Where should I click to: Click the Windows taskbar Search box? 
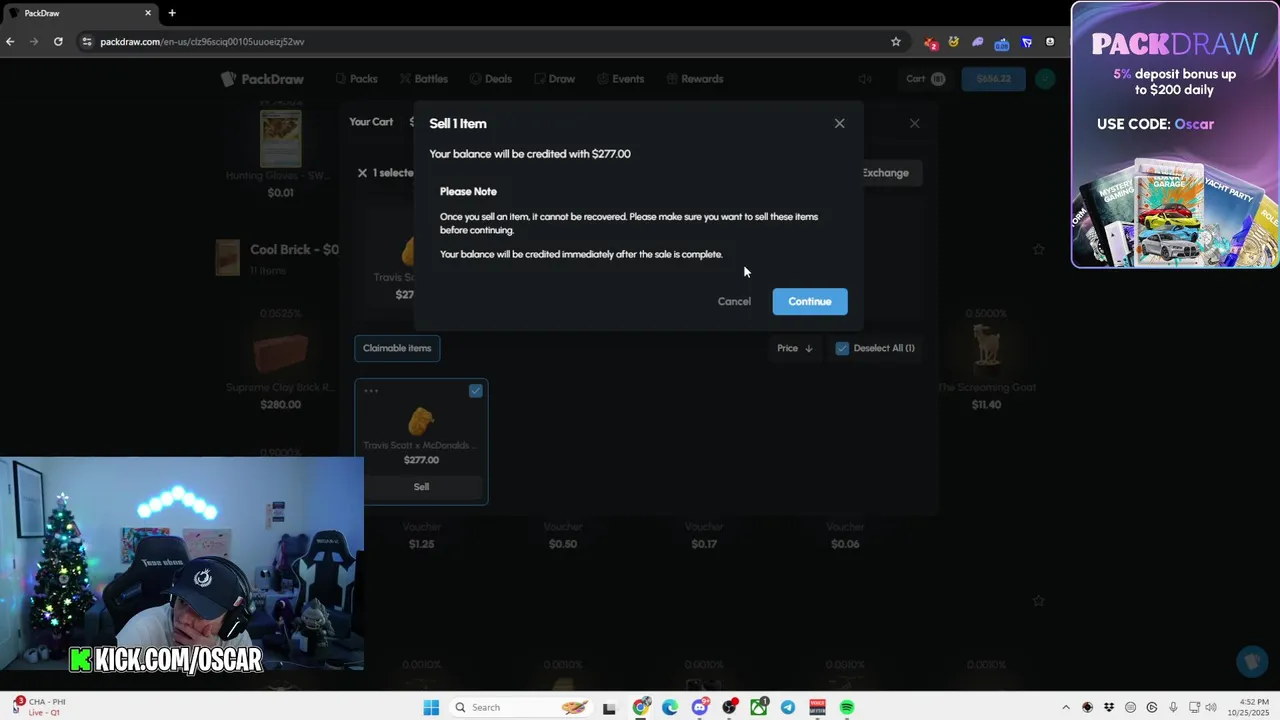pos(520,707)
